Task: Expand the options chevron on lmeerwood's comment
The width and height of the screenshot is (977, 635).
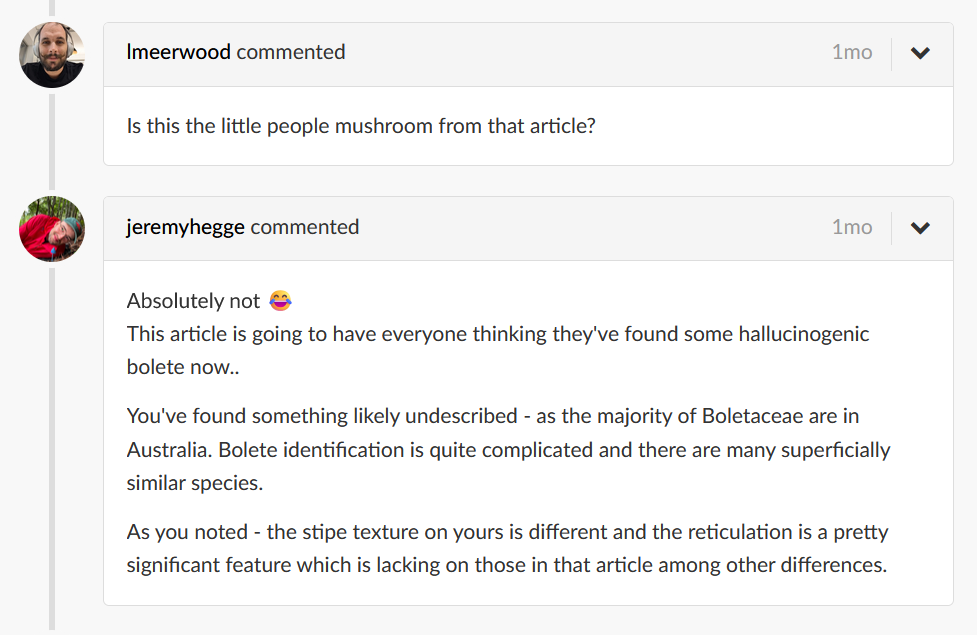Action: click(x=920, y=53)
